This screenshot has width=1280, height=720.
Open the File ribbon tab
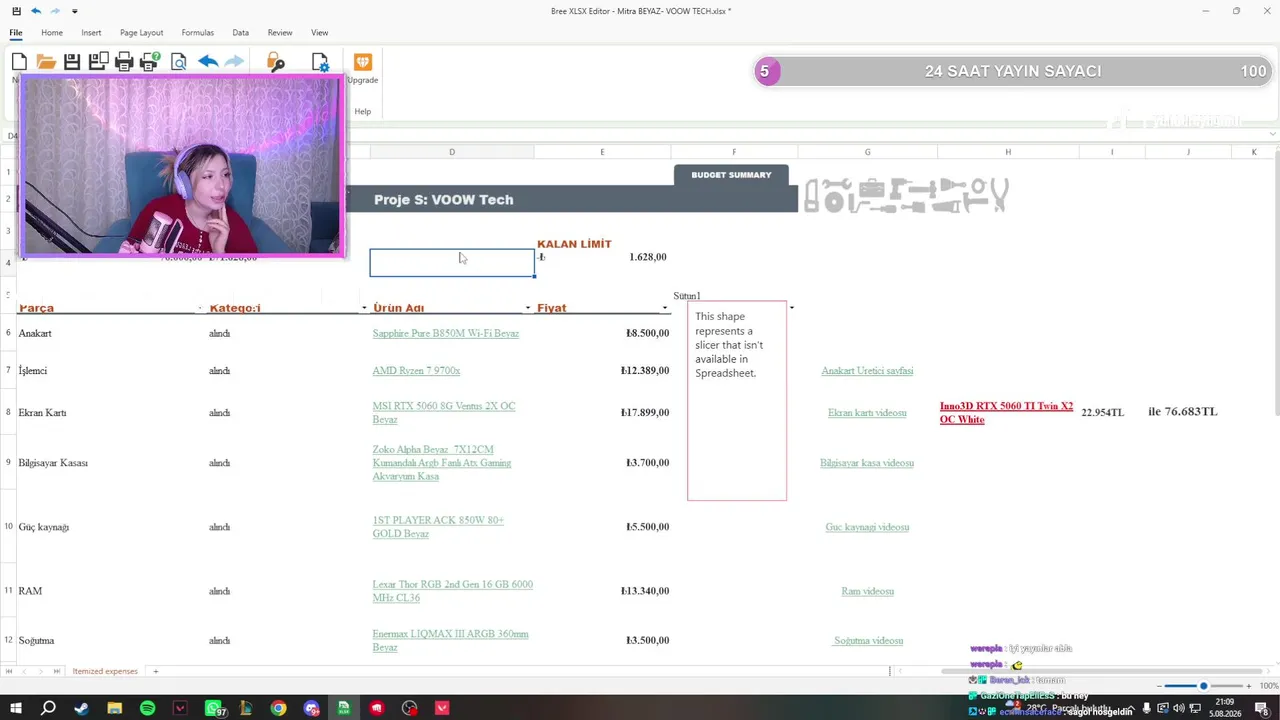tap(16, 33)
